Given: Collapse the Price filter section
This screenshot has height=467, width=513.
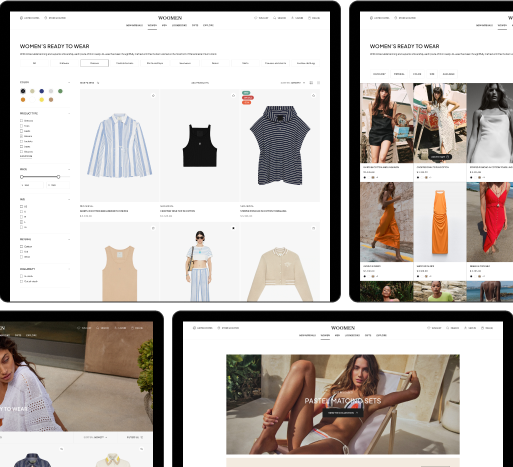Looking at the screenshot, I should pyautogui.click(x=69, y=170).
